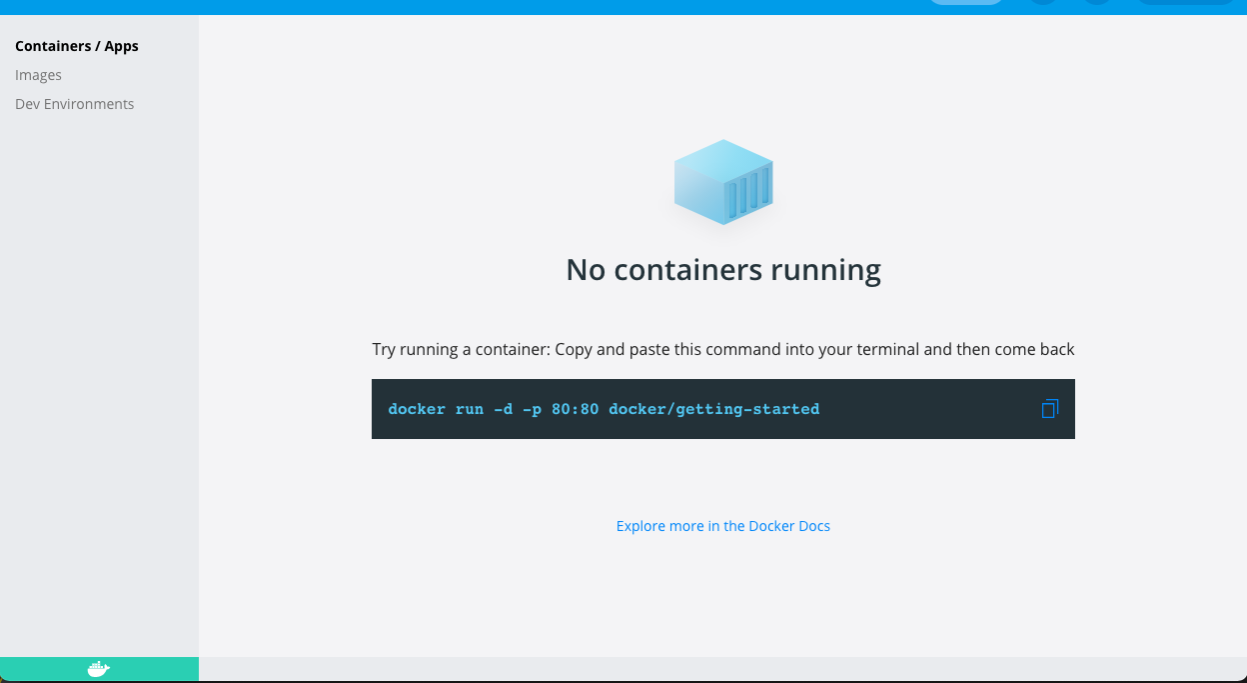Click the left round icon in top bar
This screenshot has width=1247, height=683.
click(x=1043, y=2)
